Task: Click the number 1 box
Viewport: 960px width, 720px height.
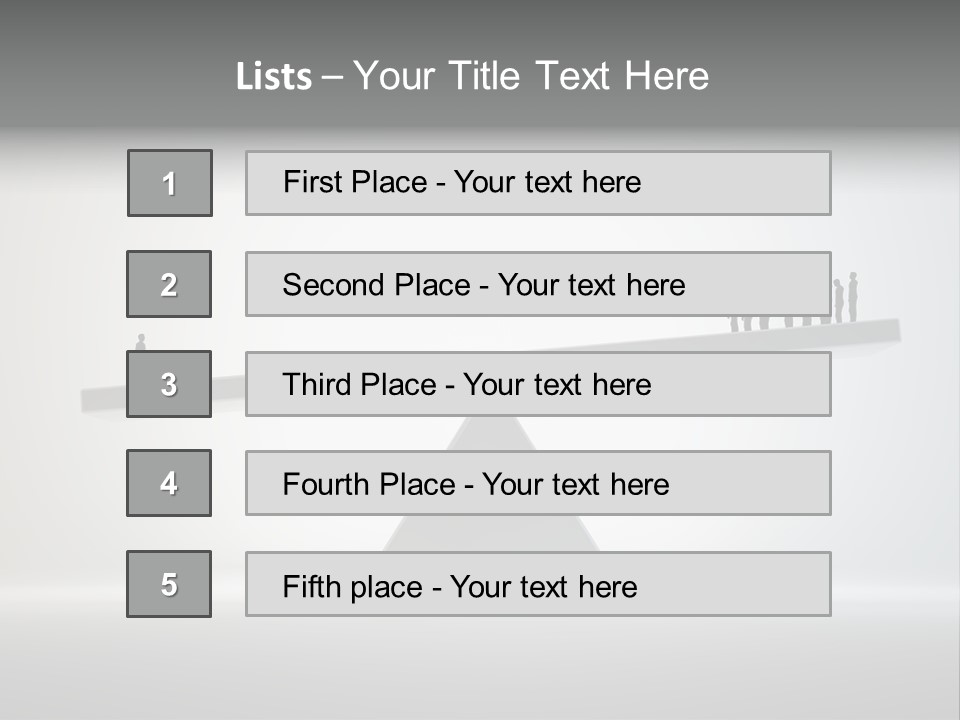Action: click(170, 183)
